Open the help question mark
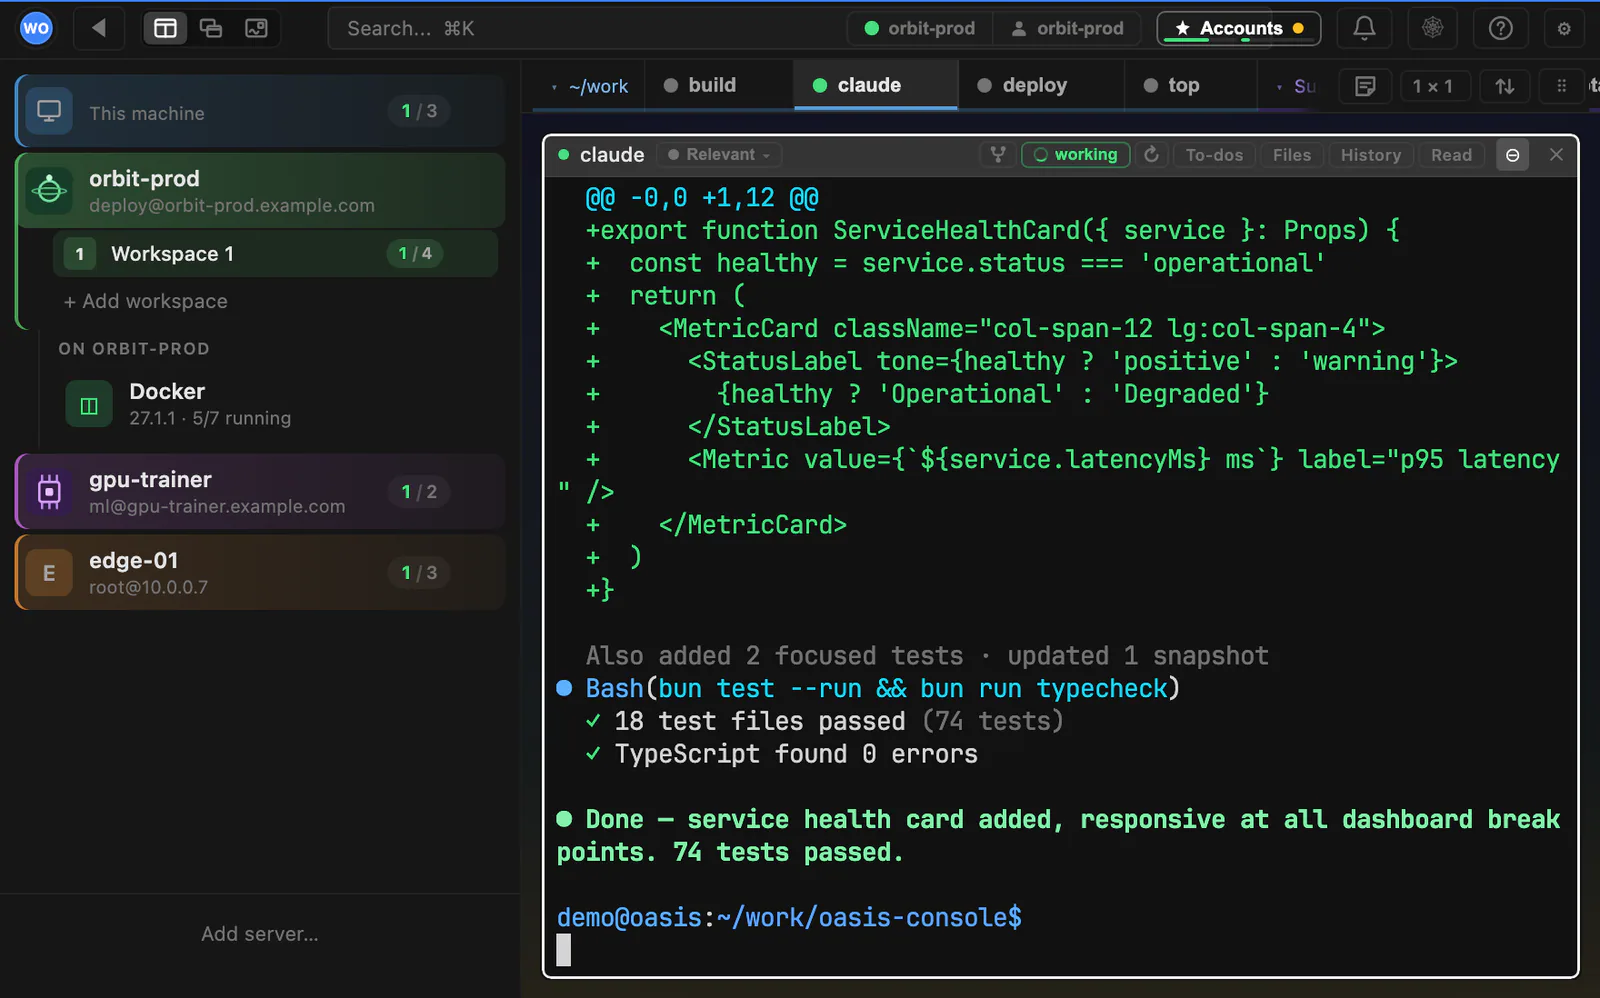This screenshot has height=998, width=1600. click(1500, 28)
